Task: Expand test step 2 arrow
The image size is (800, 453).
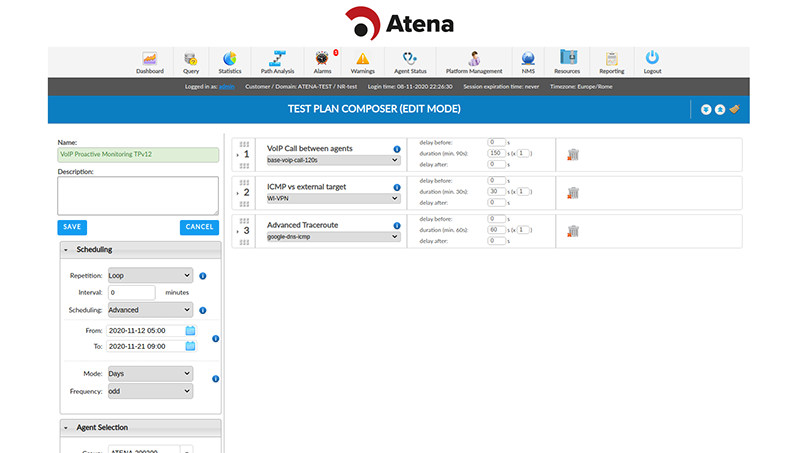Action: tap(236, 193)
